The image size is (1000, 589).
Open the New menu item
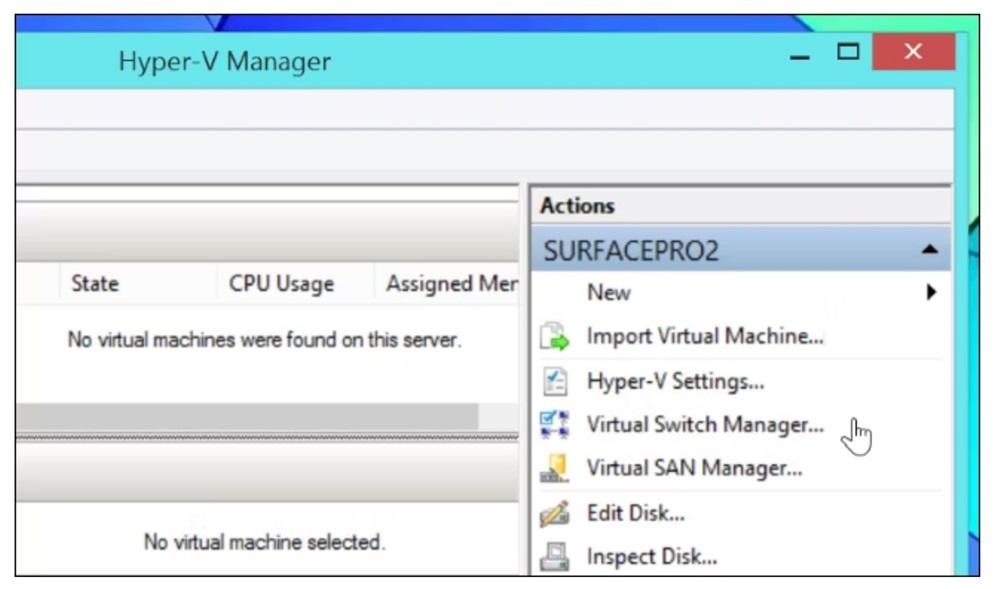tap(609, 293)
